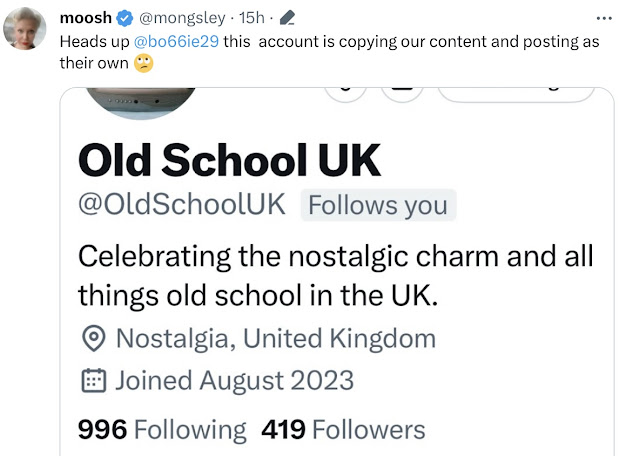
Task: Click the @OldSchoolUK handle
Action: 181,205
